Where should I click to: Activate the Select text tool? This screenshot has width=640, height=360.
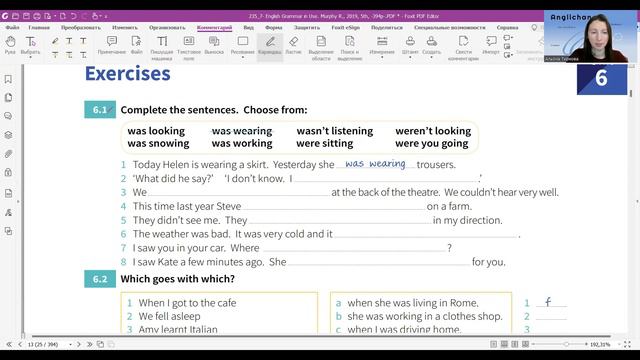[31, 44]
